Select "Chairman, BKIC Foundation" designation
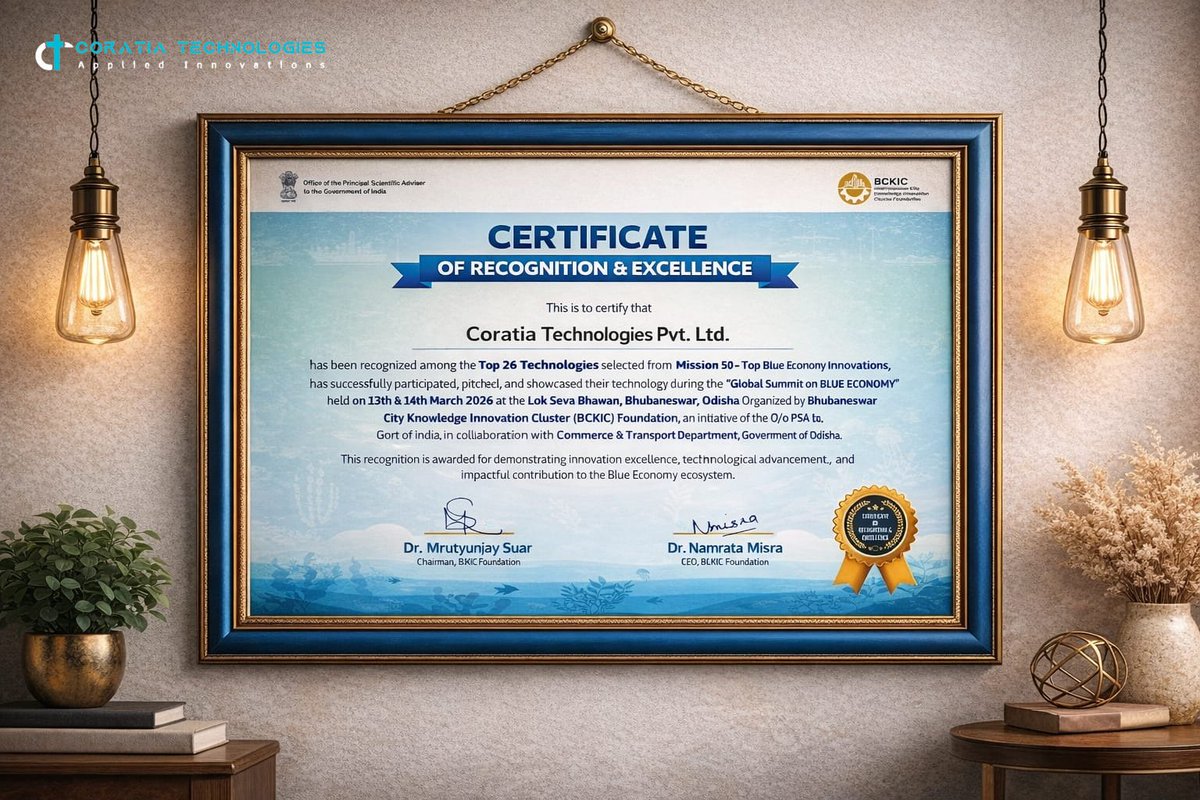 tap(469, 563)
